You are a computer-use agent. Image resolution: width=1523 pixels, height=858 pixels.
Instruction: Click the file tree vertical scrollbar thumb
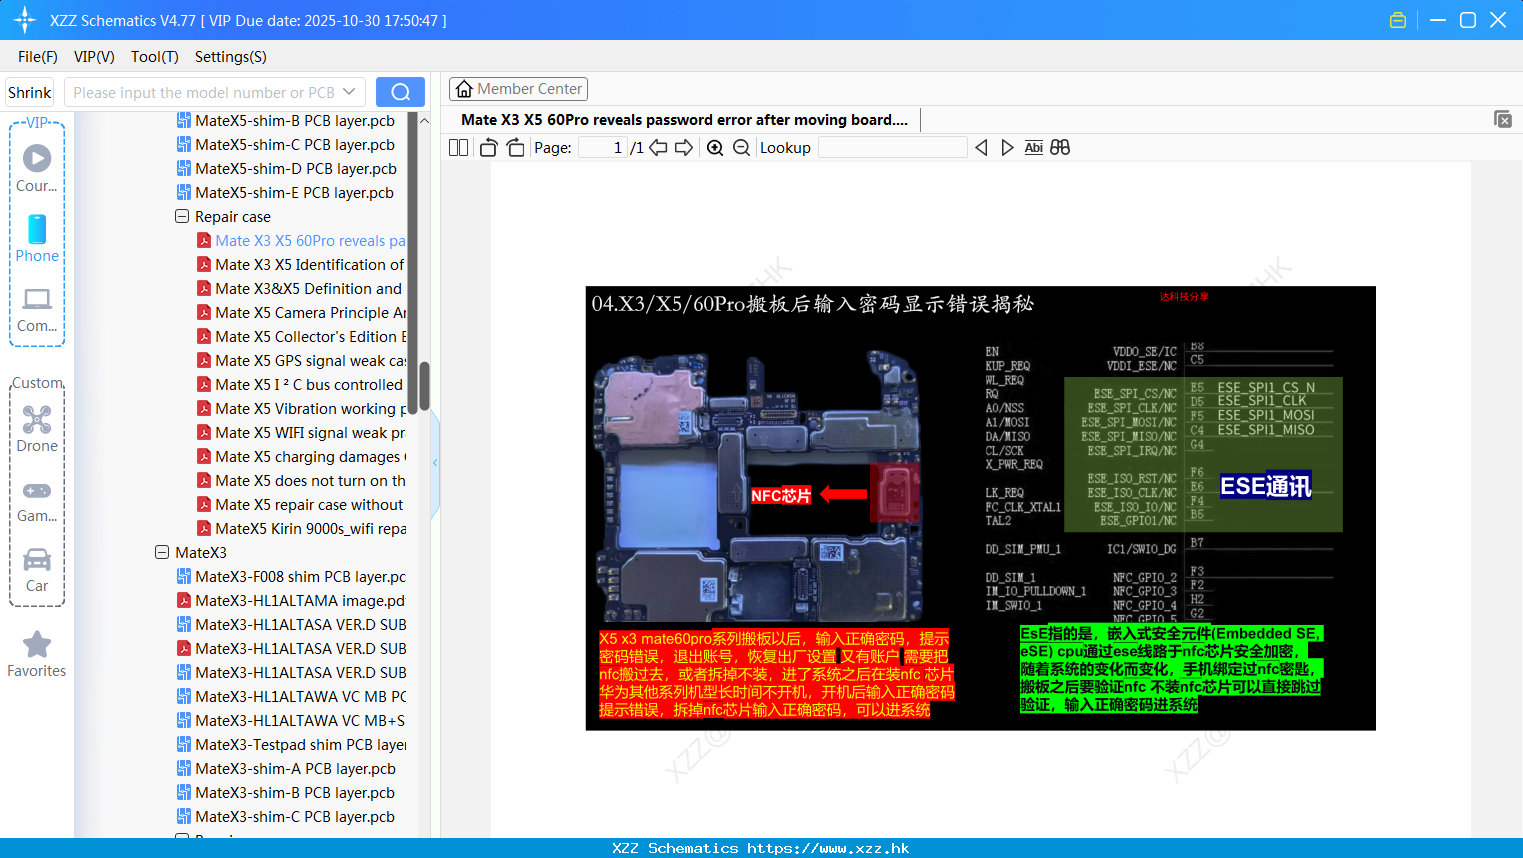(x=424, y=385)
